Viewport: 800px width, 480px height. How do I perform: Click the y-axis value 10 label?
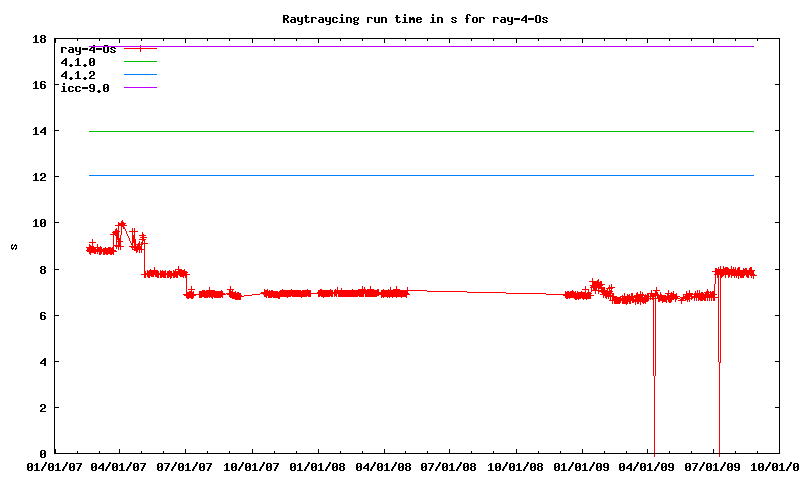coord(40,223)
